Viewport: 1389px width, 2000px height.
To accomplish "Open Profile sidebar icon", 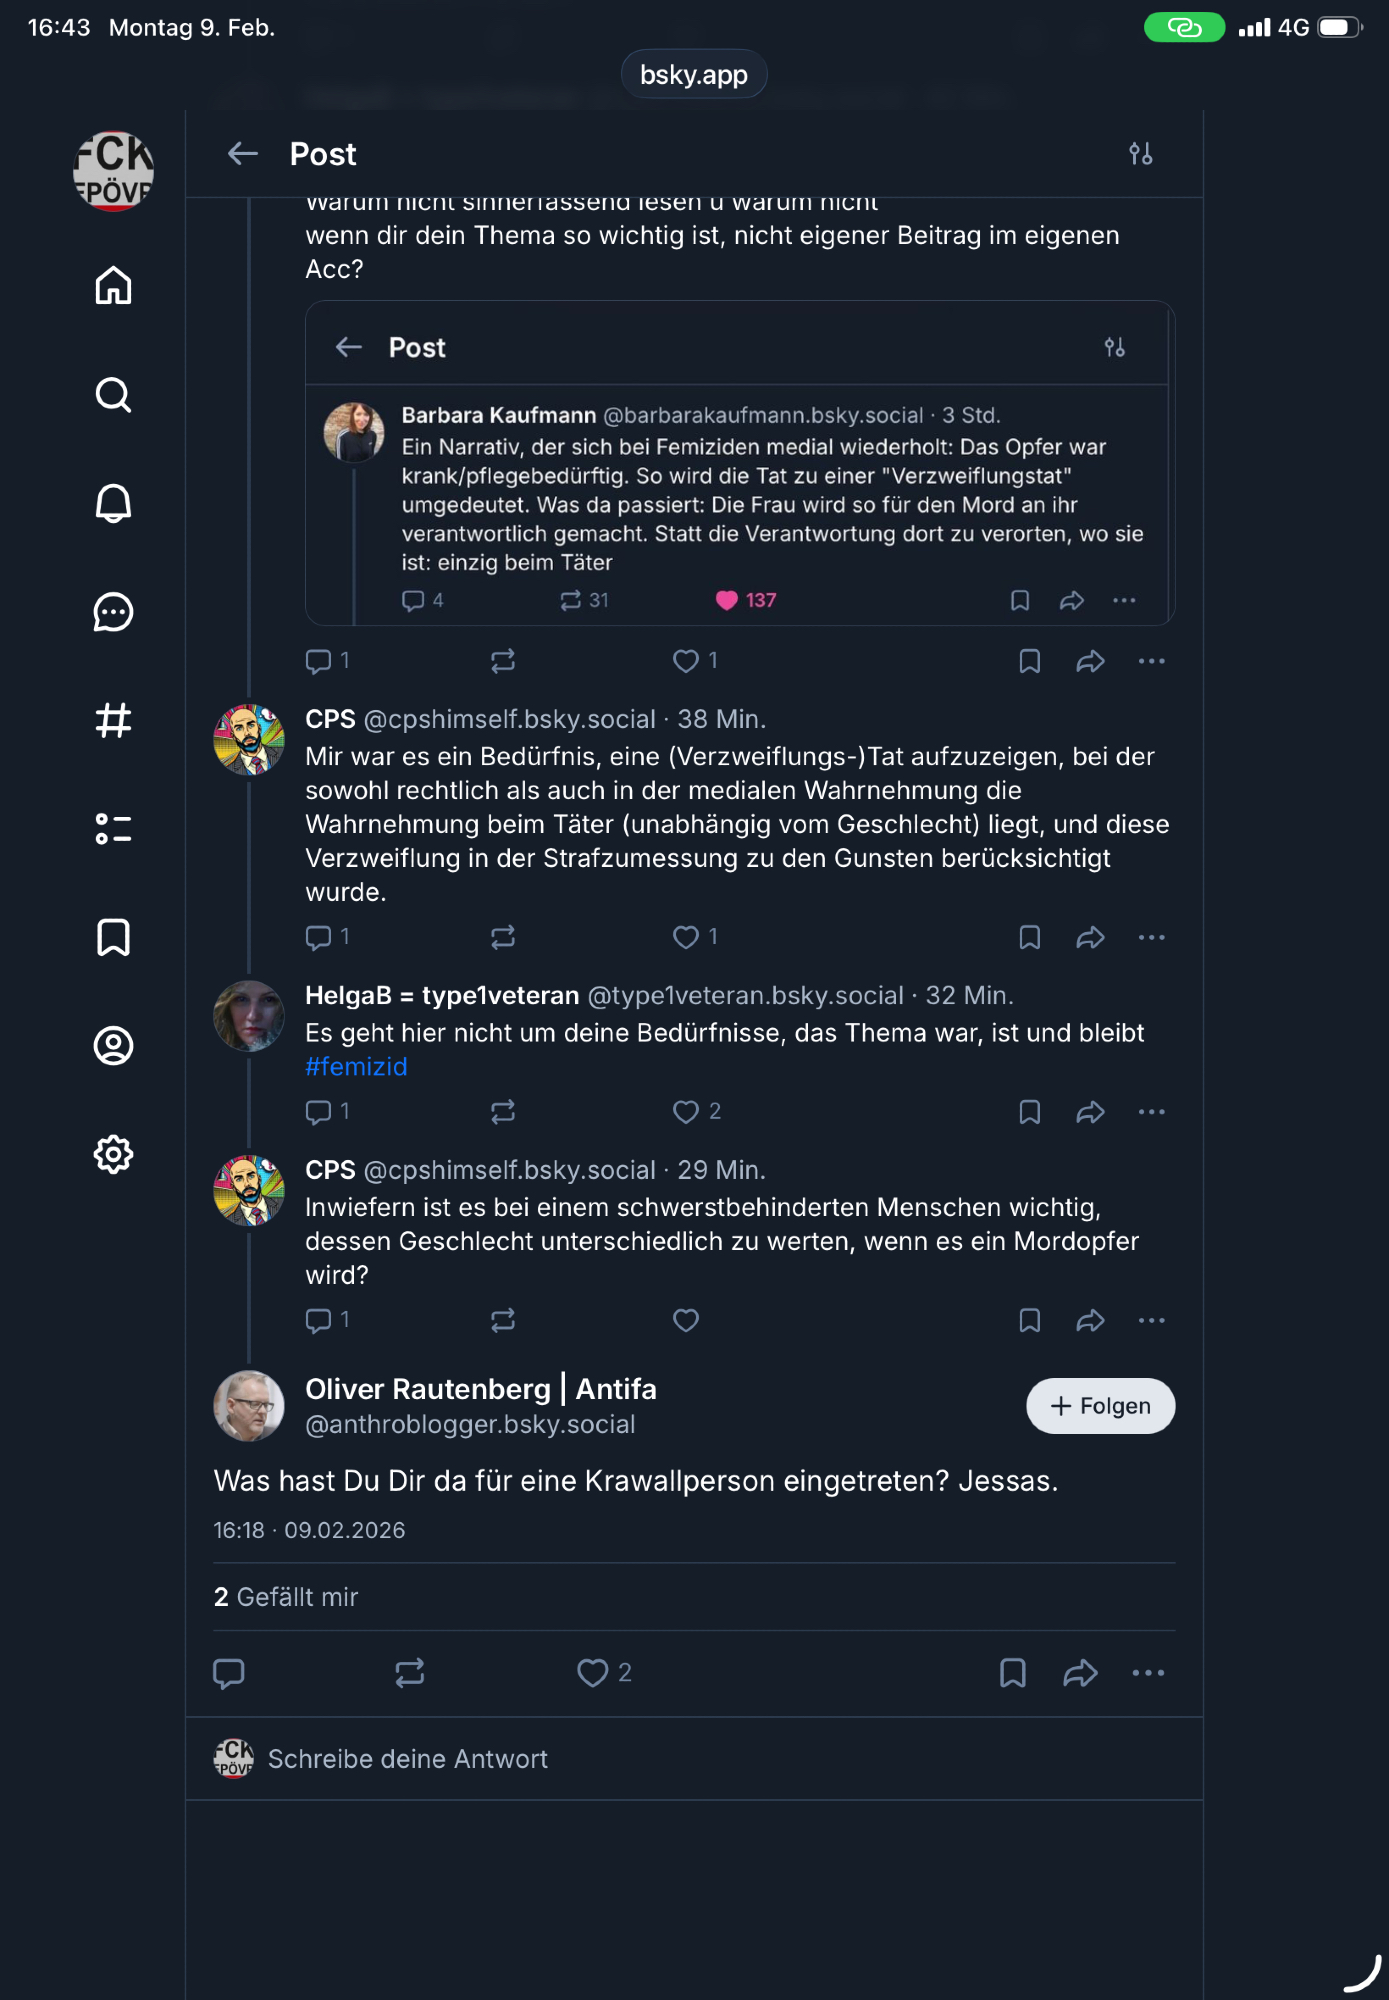I will point(113,1046).
